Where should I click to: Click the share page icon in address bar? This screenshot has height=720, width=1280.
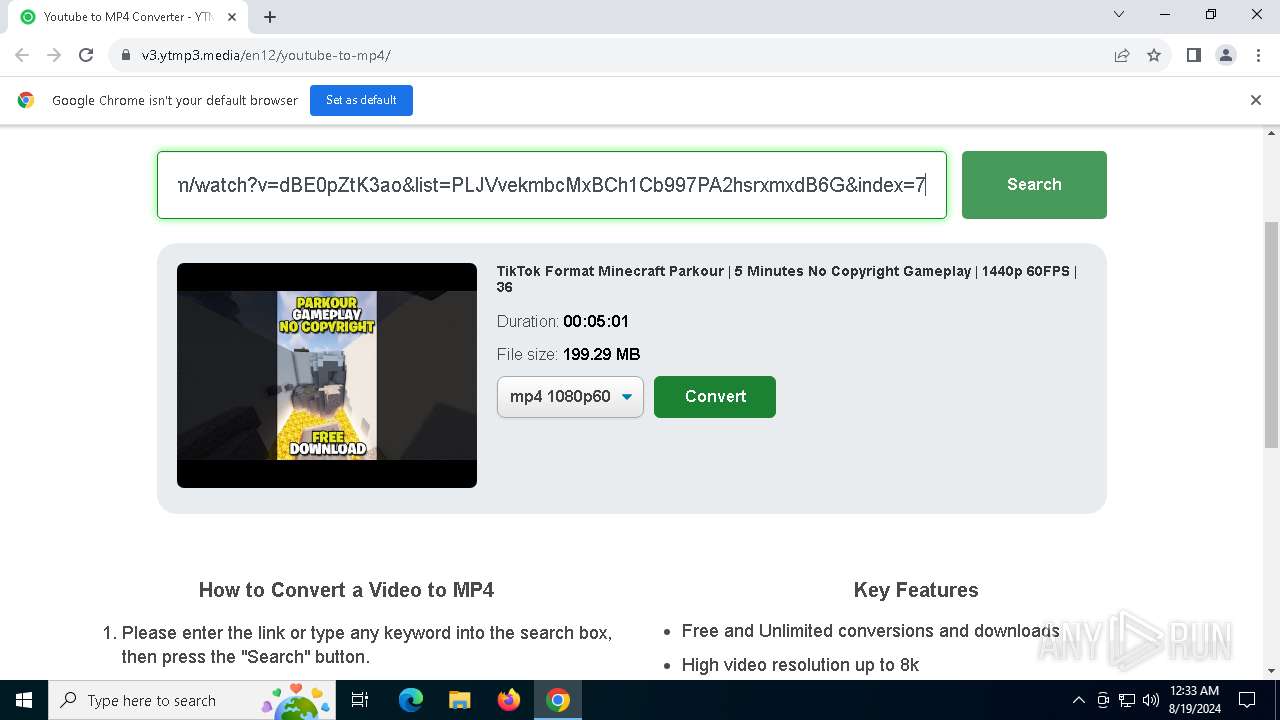click(1122, 55)
